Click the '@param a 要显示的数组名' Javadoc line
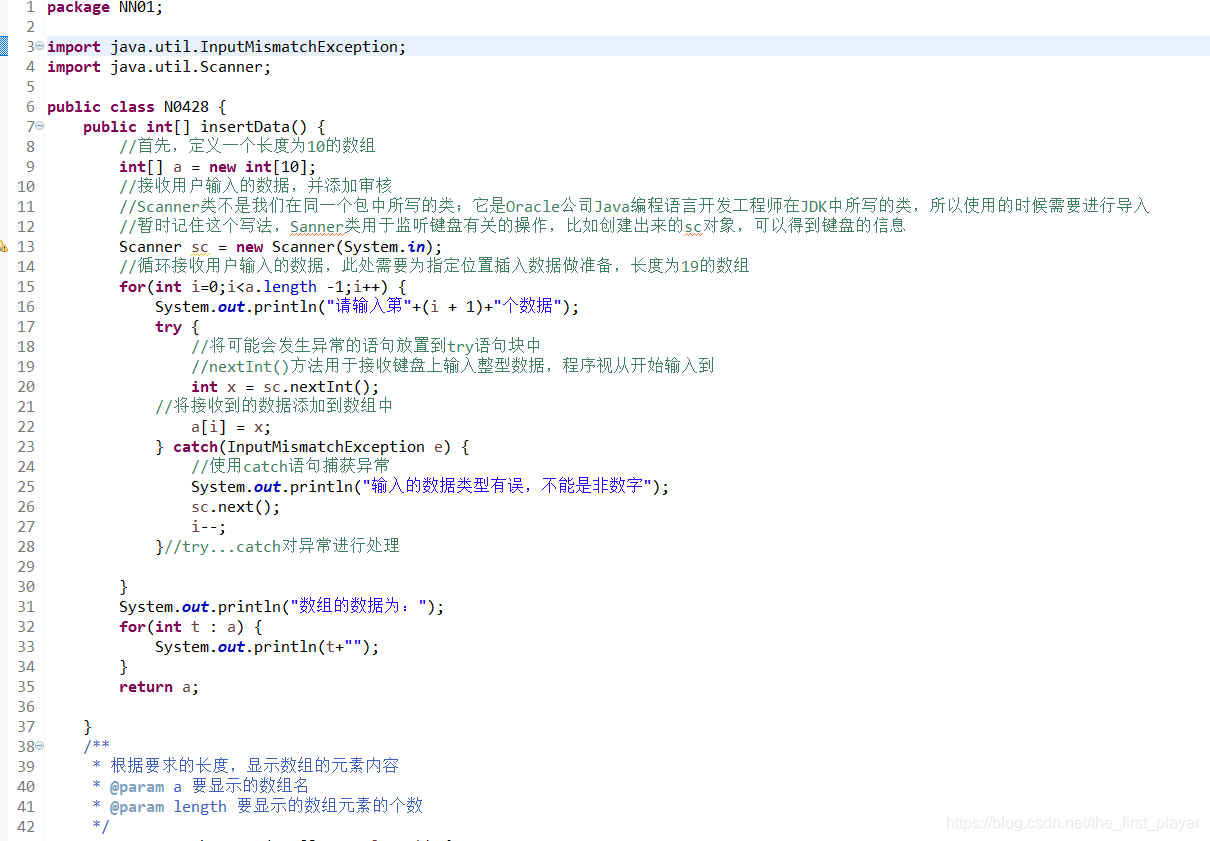The image size is (1210, 841). [209, 786]
